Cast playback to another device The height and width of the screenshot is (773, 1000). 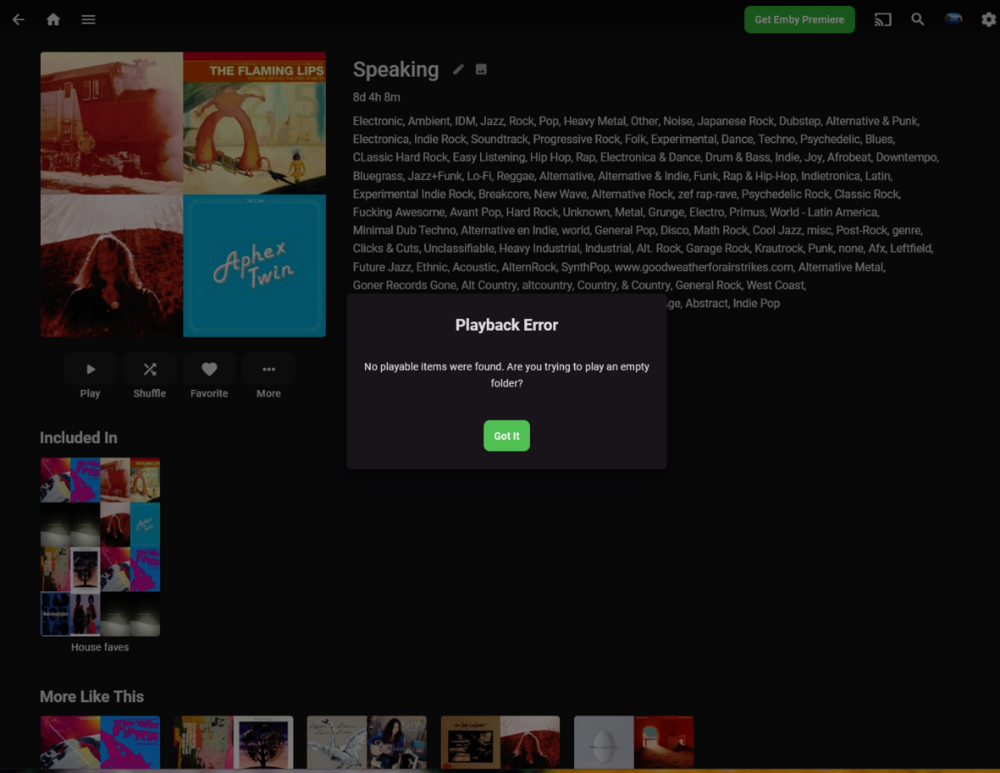pyautogui.click(x=883, y=19)
